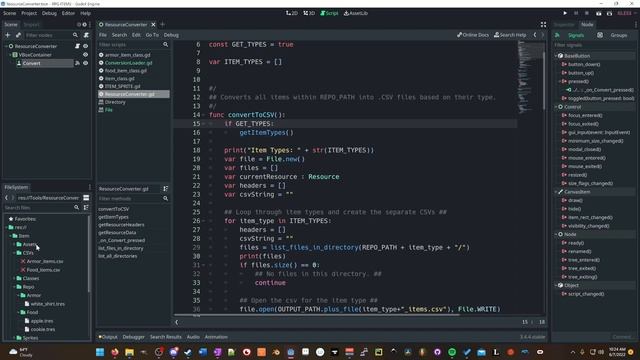Click the horizontal scrollbar under the code editor

point(317,315)
